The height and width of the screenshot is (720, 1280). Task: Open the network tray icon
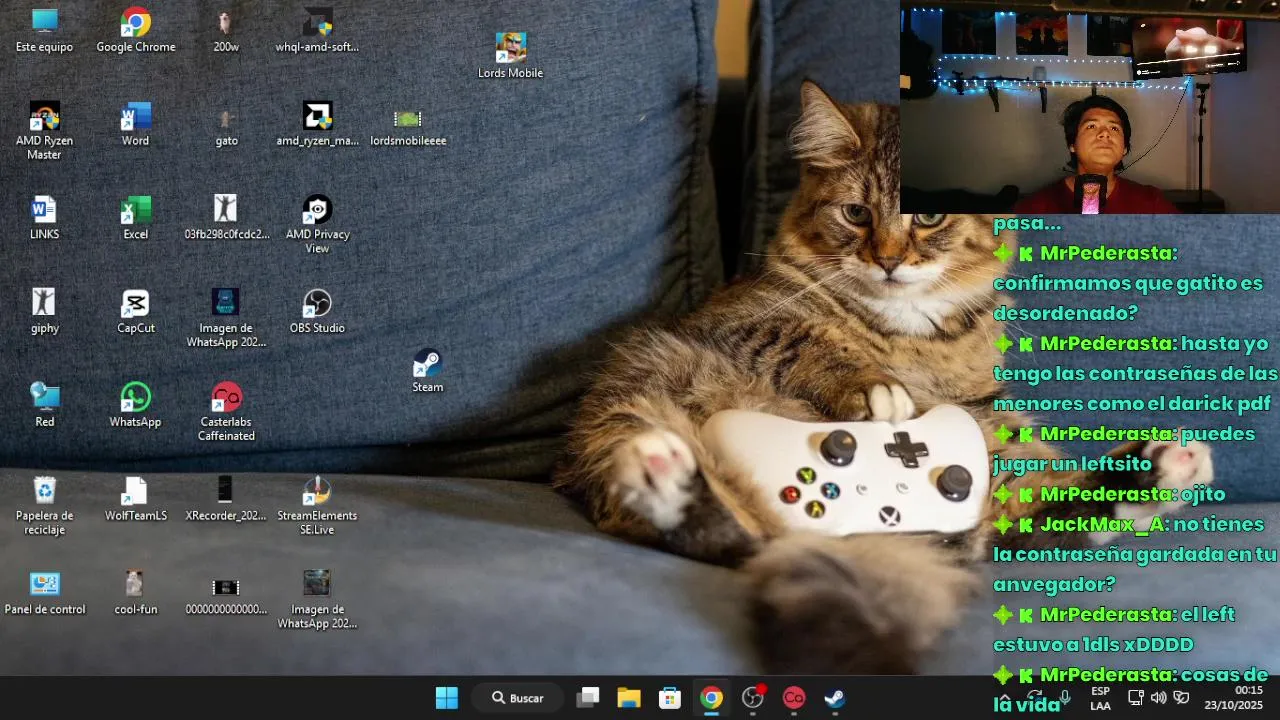point(1136,698)
